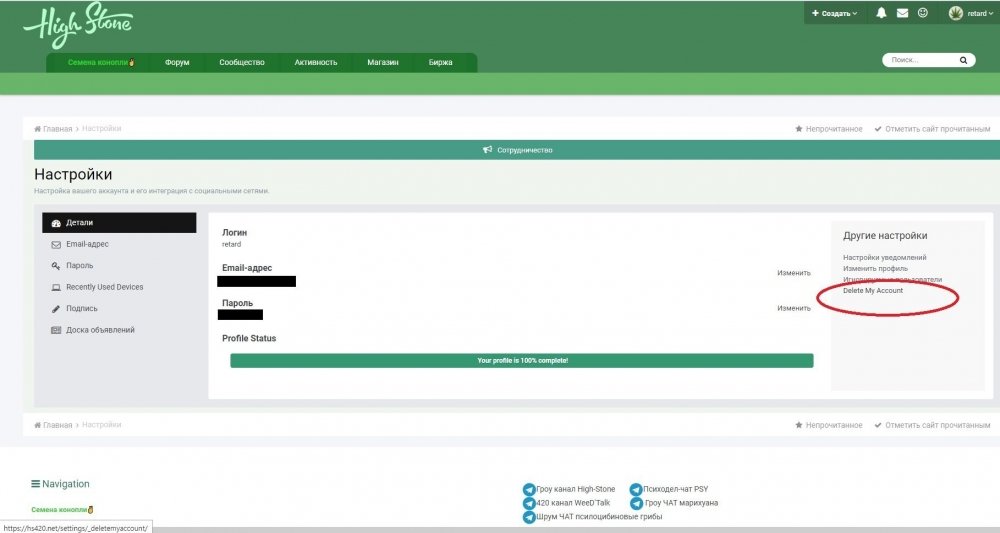Viewport: 1000px width, 533px height.
Task: Open the messages envelope icon
Action: coord(902,13)
